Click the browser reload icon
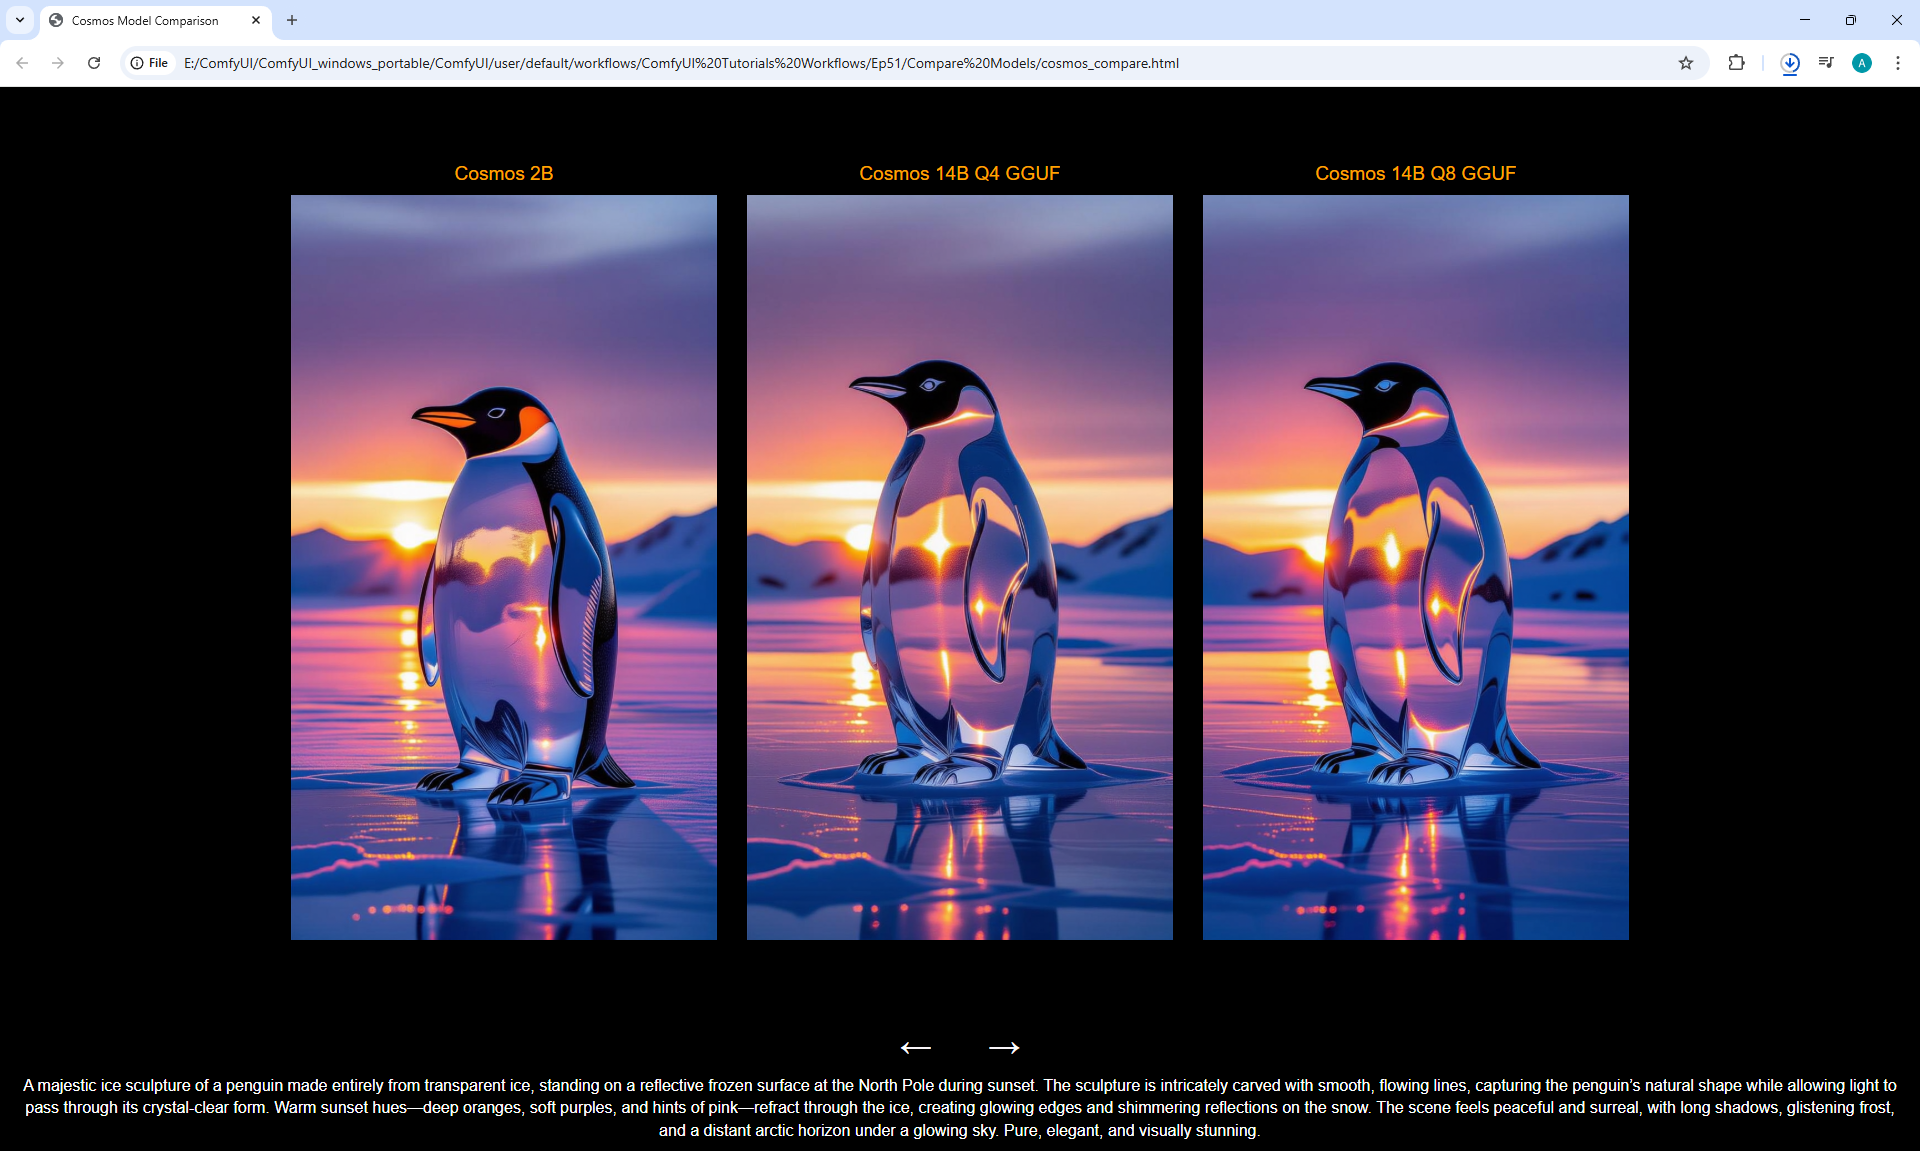The image size is (1920, 1151). click(x=94, y=63)
